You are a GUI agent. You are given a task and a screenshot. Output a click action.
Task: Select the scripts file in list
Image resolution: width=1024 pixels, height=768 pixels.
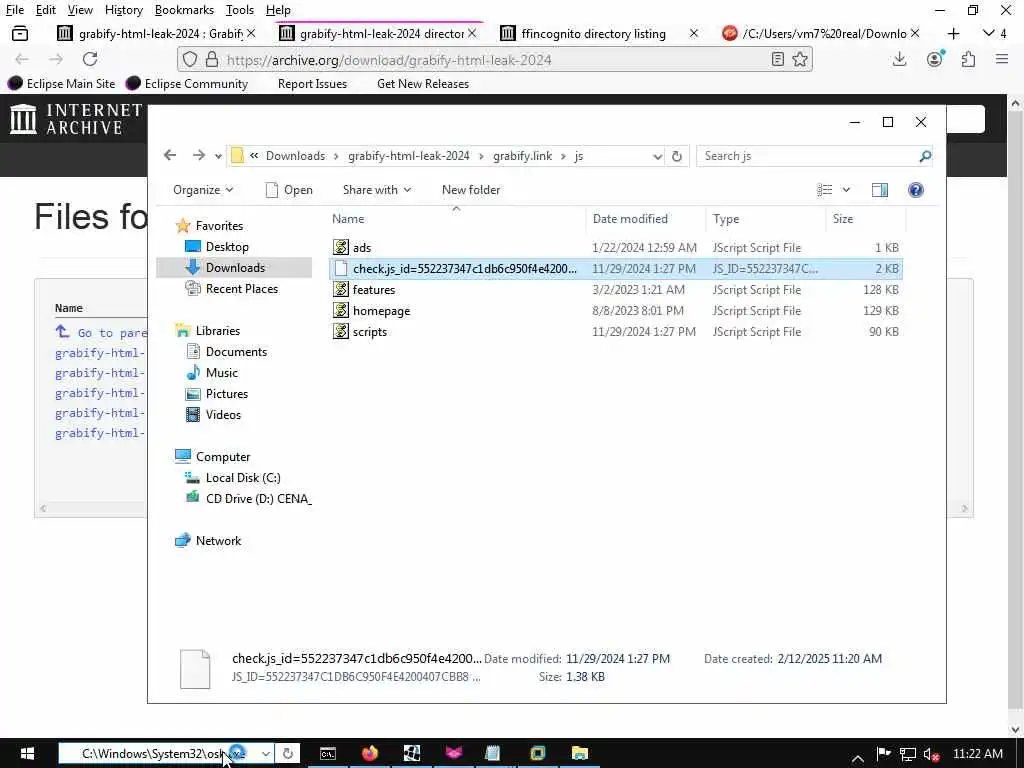click(615, 332)
